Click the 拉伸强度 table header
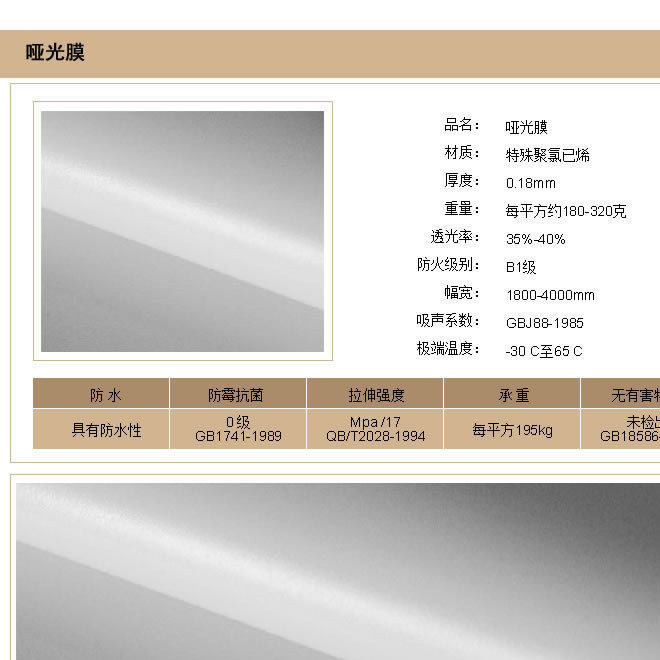 pyautogui.click(x=375, y=394)
